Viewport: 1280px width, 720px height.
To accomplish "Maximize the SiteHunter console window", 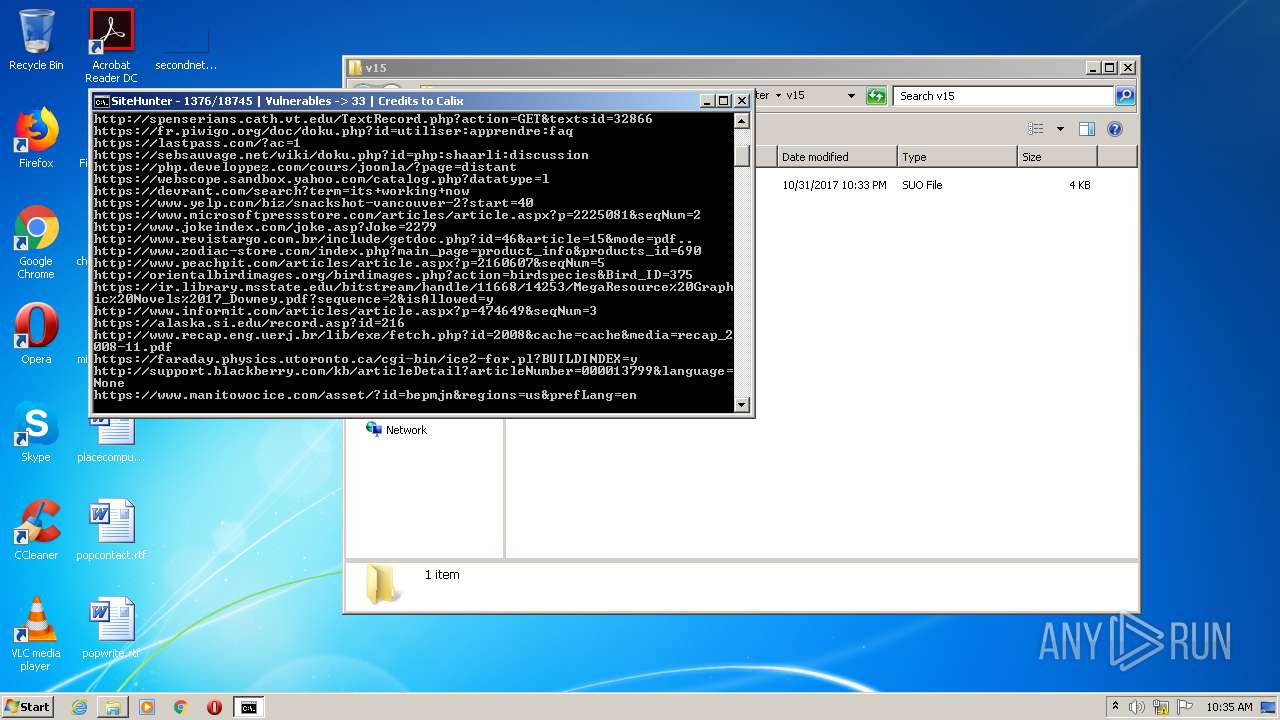I will [x=724, y=101].
